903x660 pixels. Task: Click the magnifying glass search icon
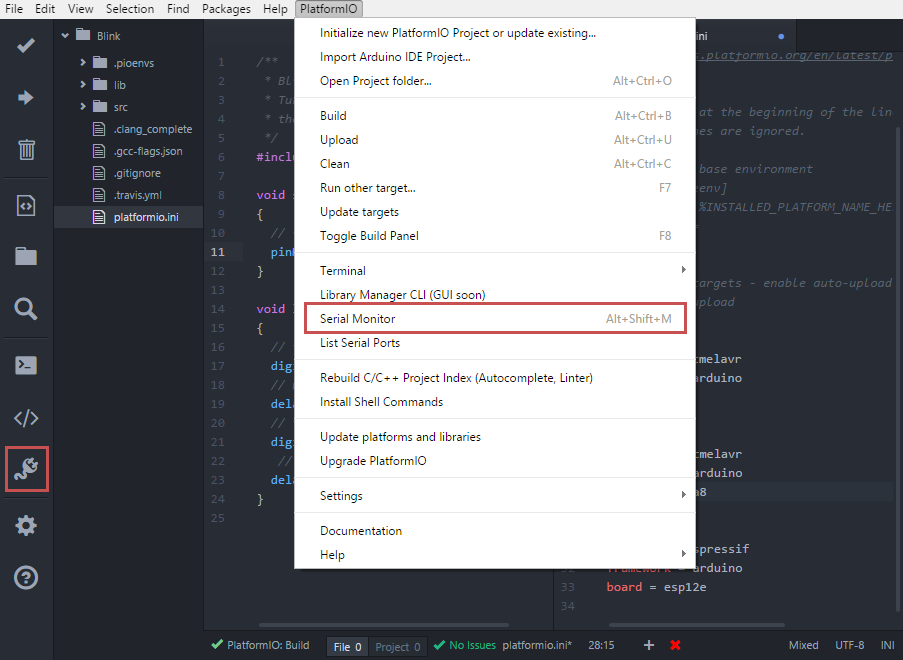click(x=26, y=309)
